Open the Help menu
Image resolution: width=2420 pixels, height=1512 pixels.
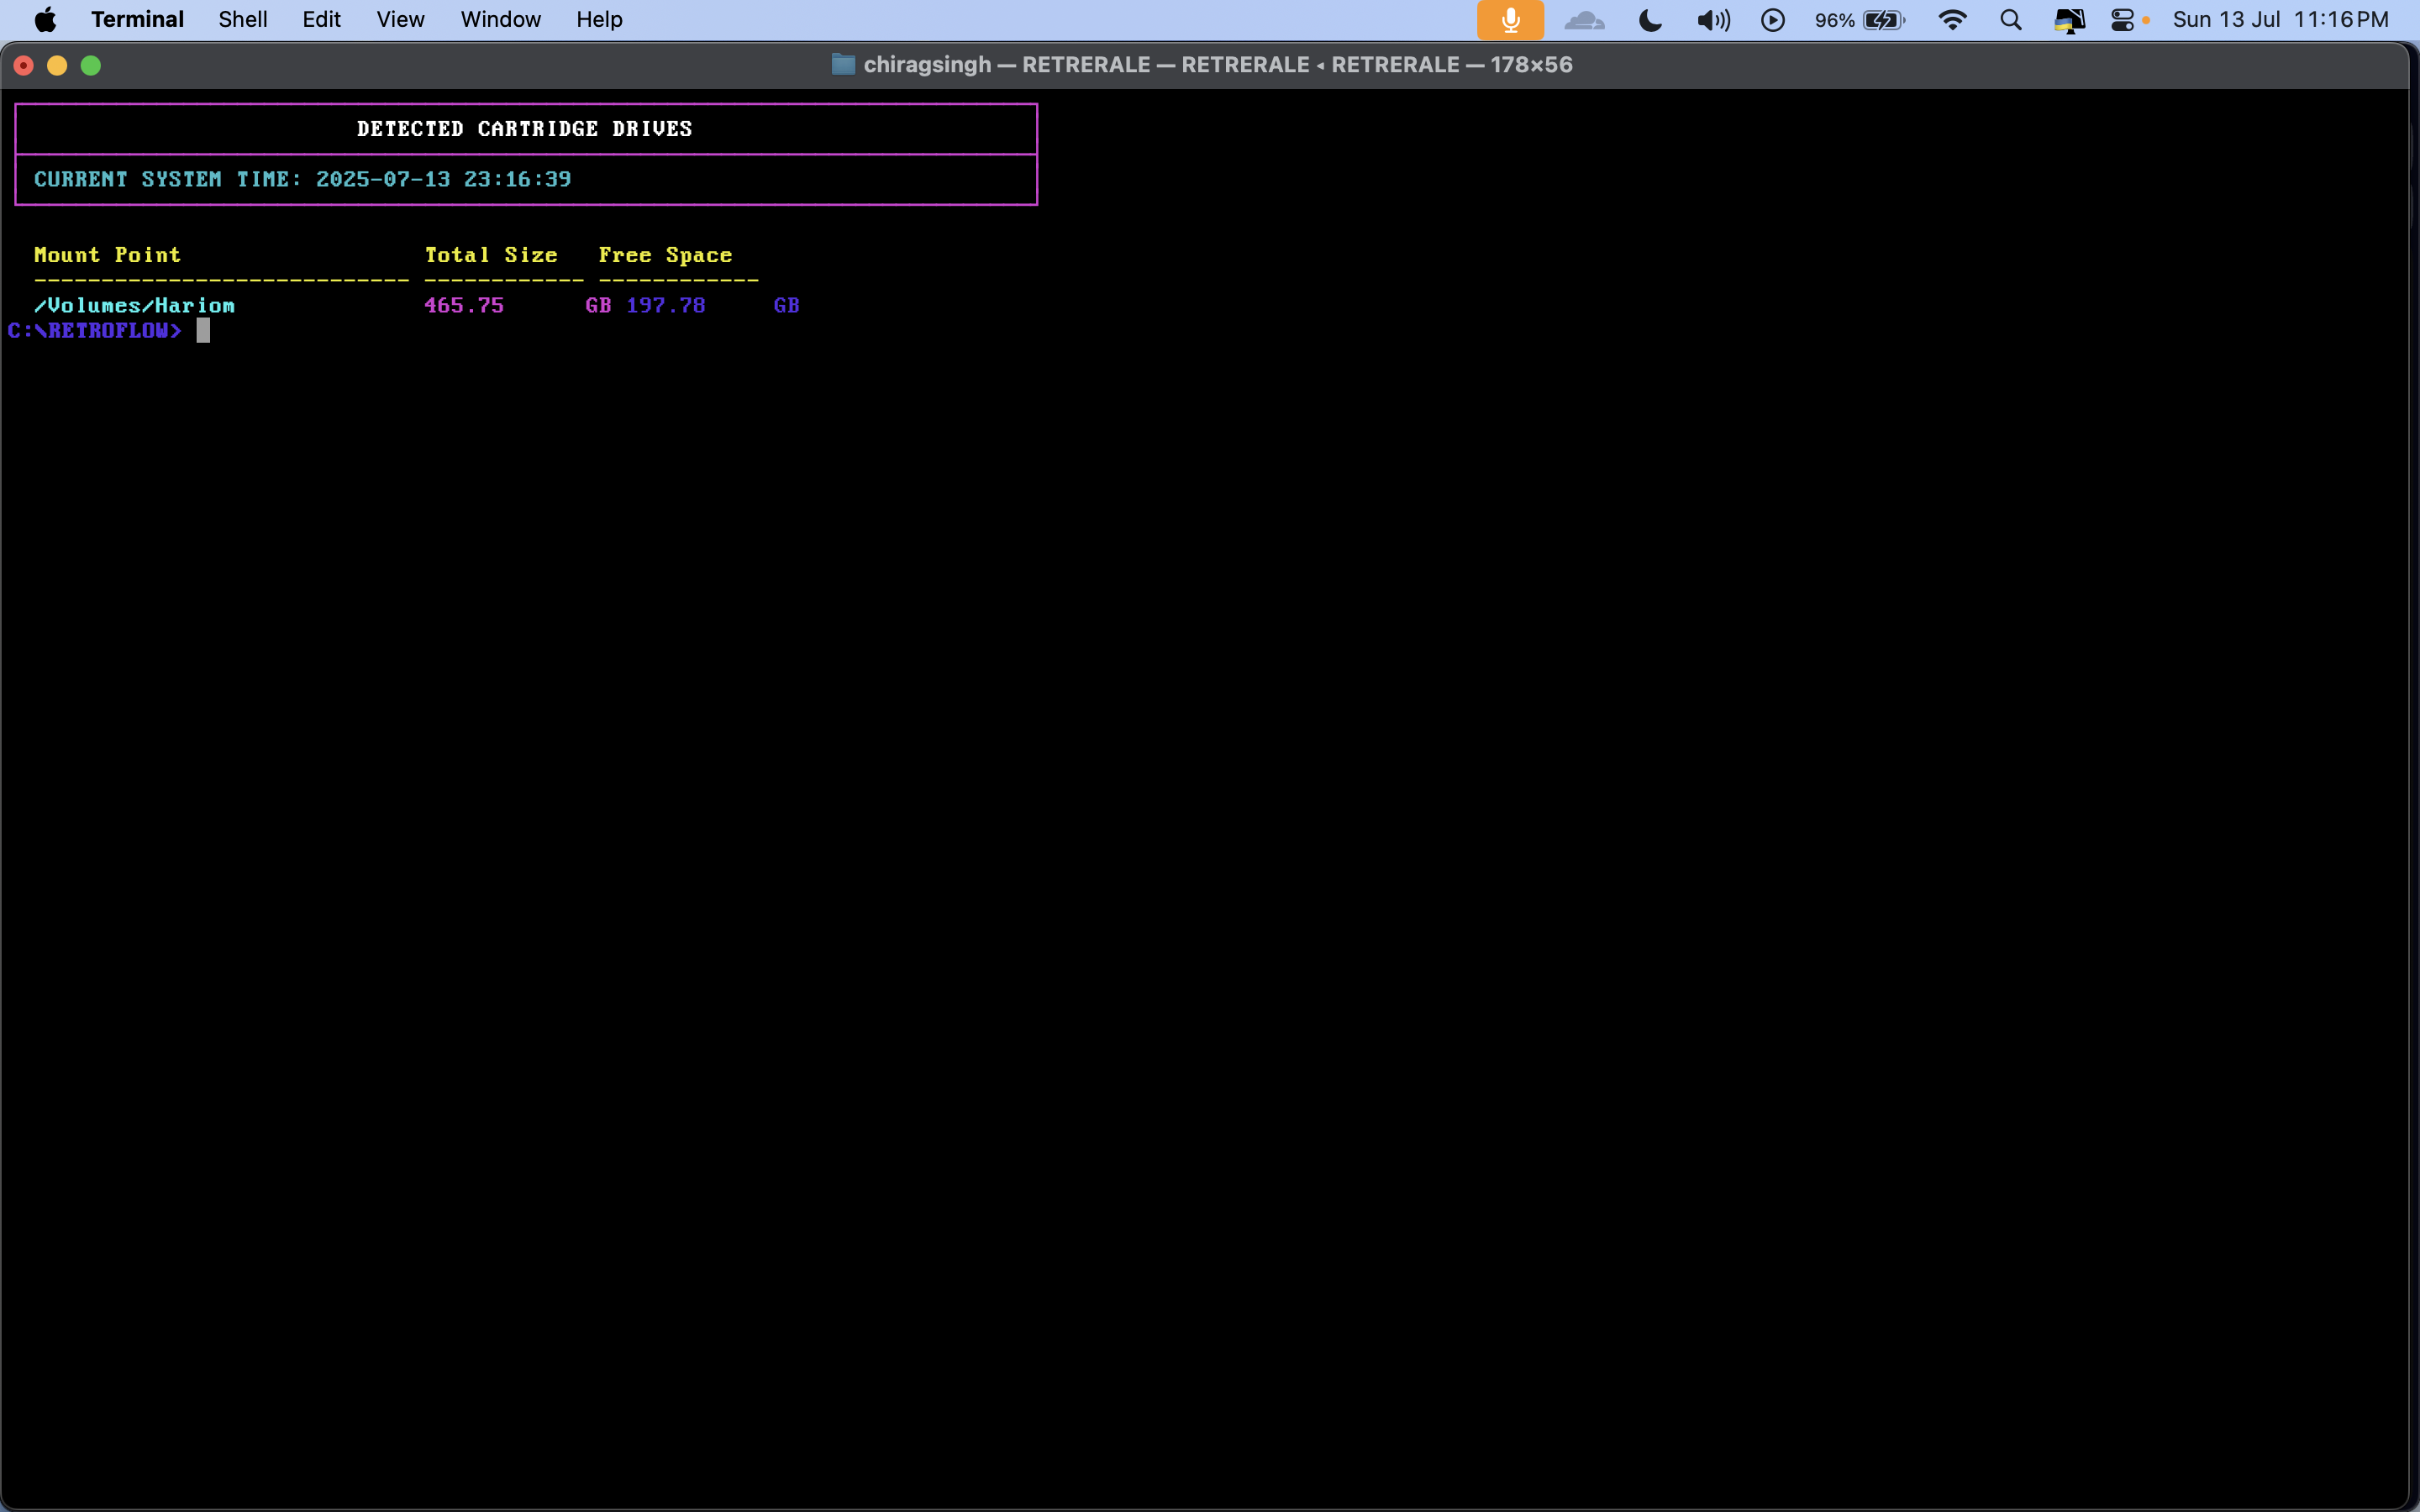point(599,20)
